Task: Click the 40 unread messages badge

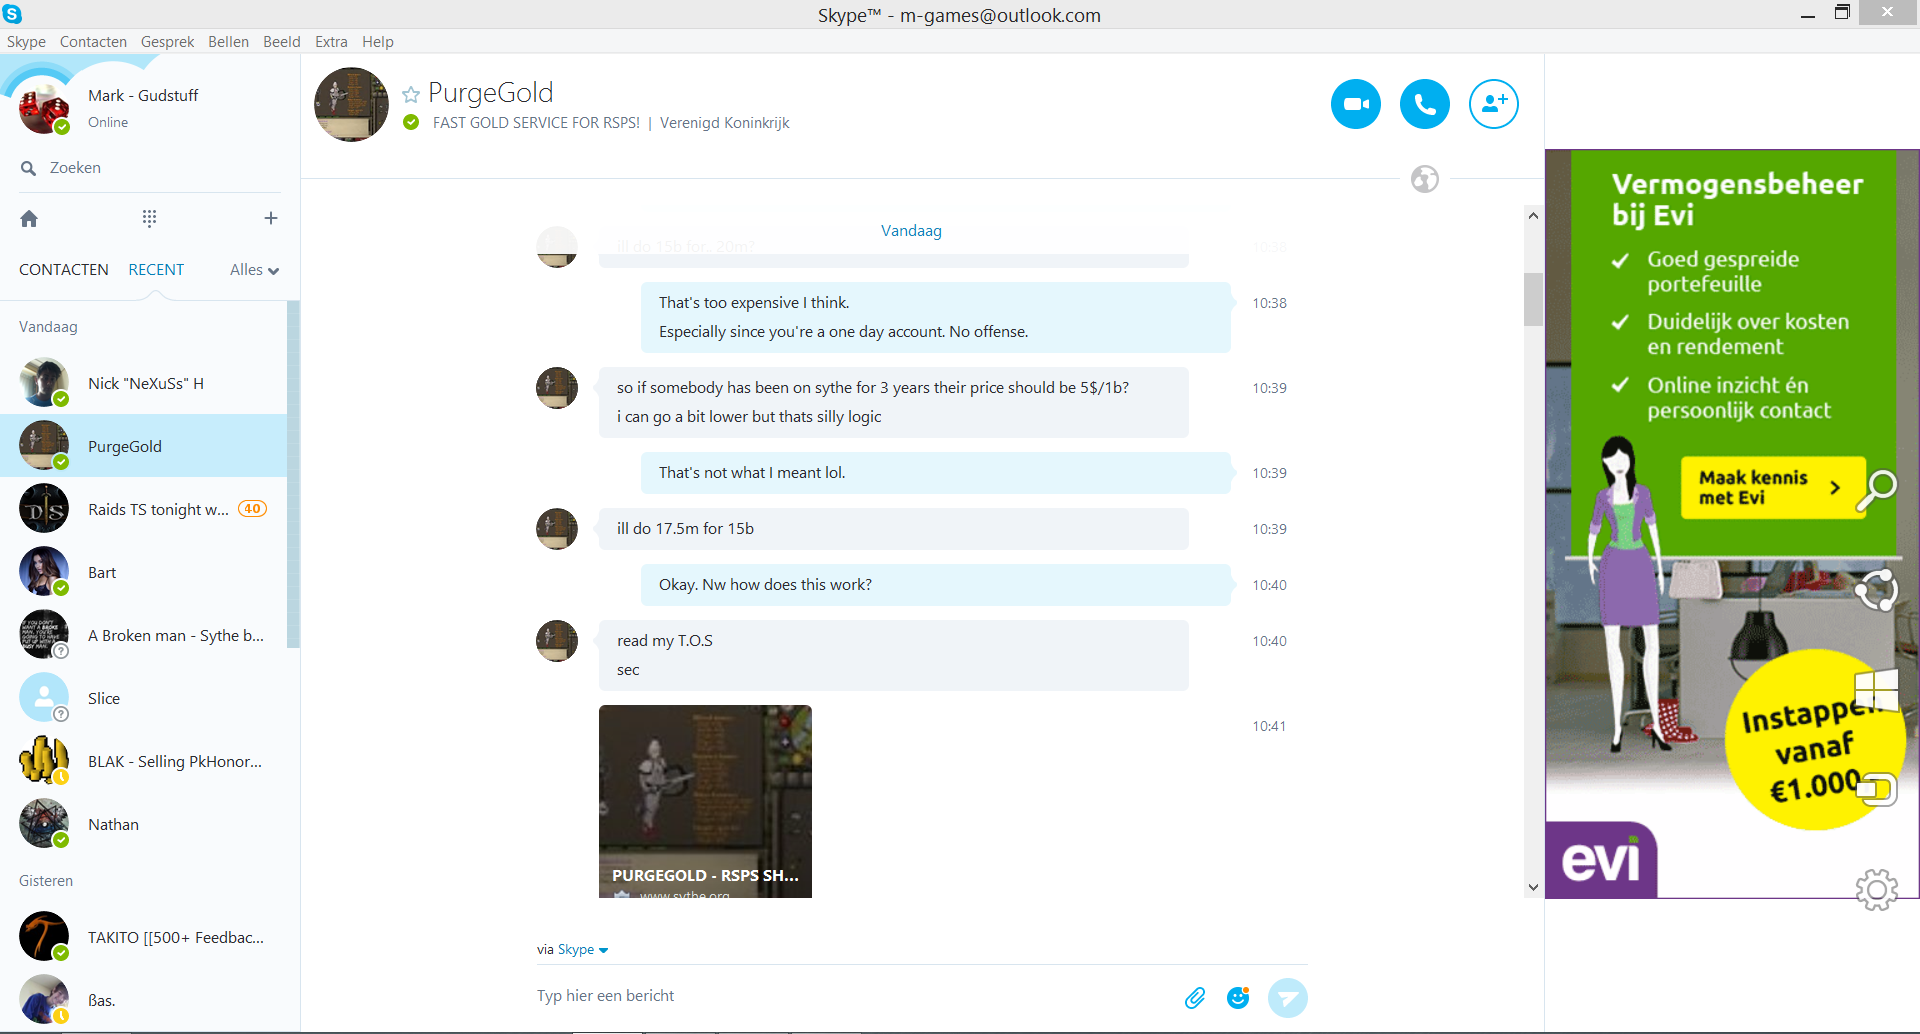Action: [252, 509]
